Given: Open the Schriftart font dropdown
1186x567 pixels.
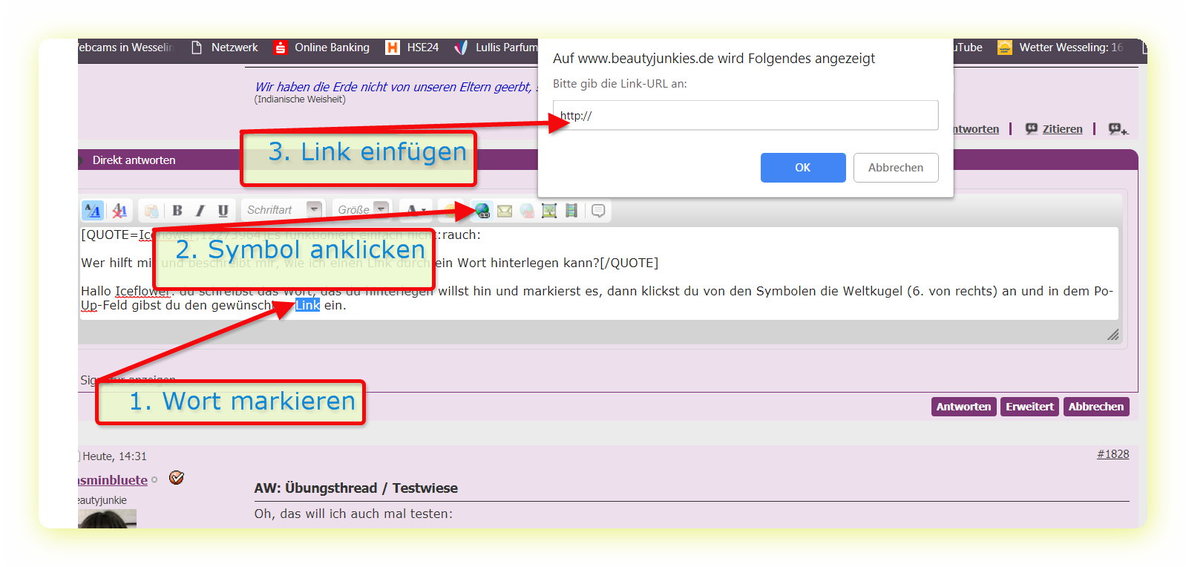Looking at the screenshot, I should pyautogui.click(x=284, y=210).
